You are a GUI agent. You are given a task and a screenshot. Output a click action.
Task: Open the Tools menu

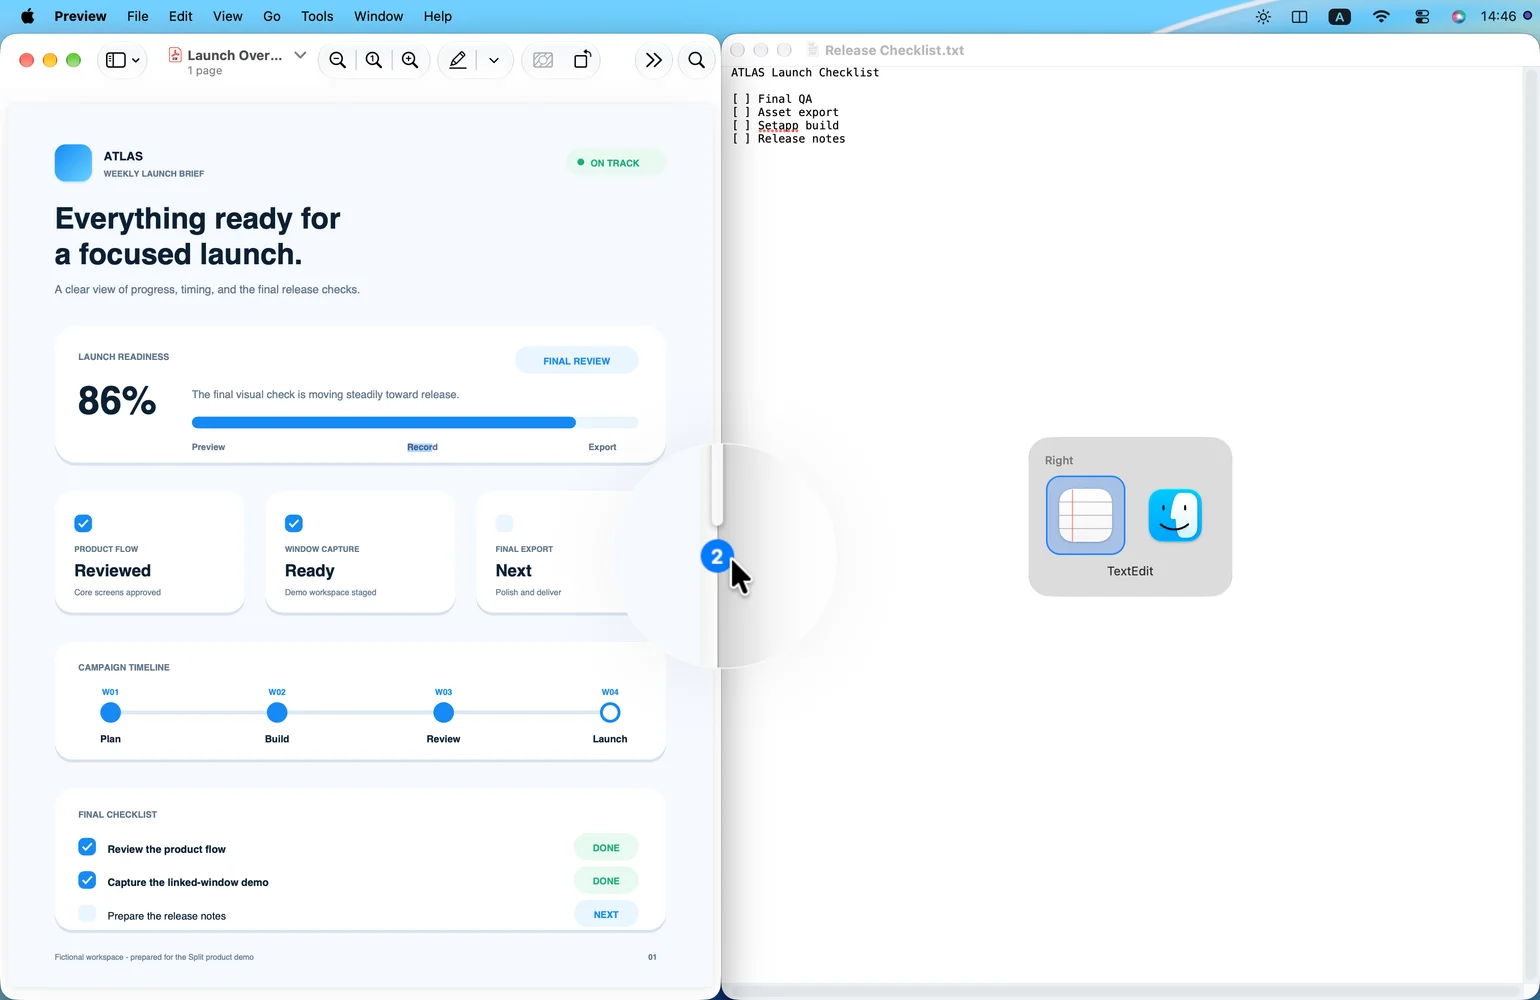[317, 16]
